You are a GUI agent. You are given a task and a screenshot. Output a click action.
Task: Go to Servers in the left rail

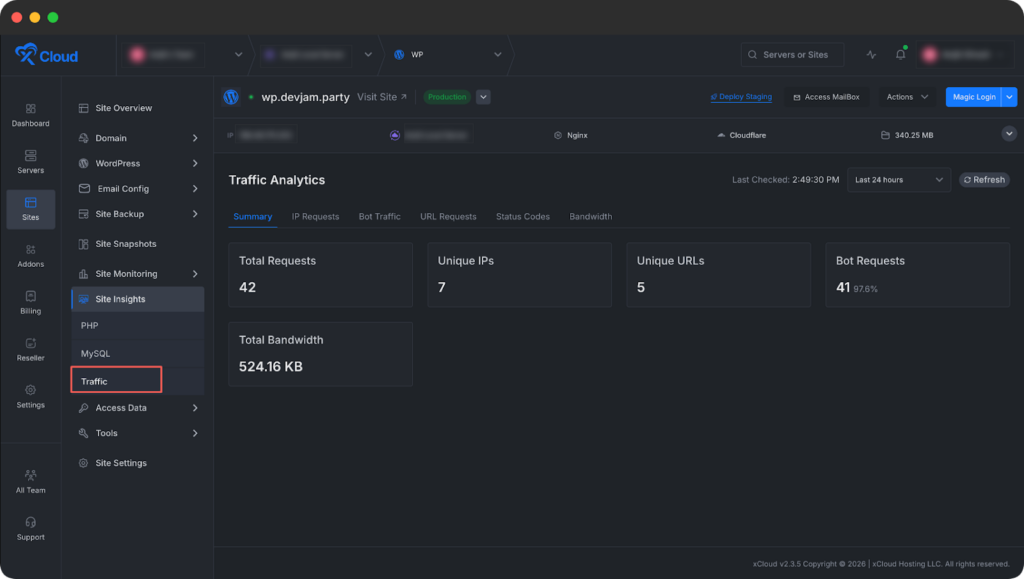(x=30, y=162)
